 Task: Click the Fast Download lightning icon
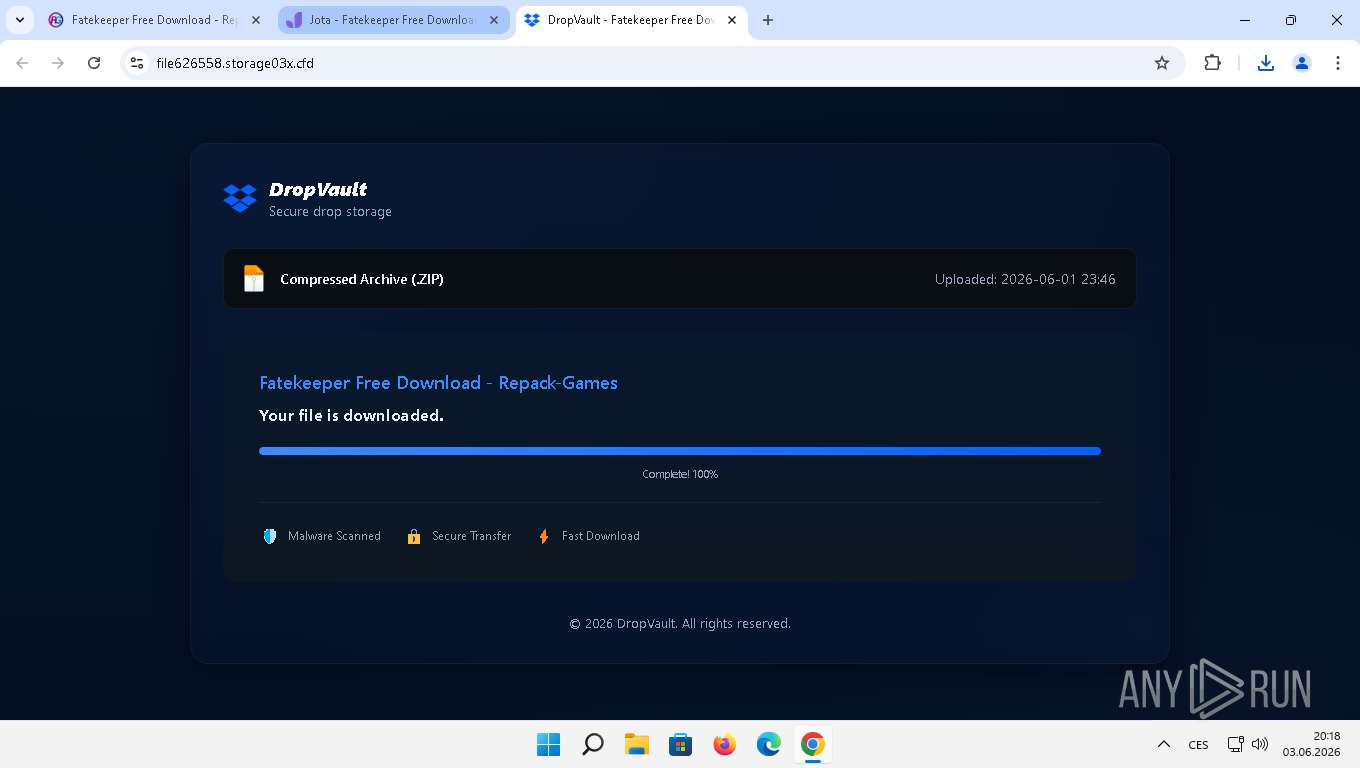544,536
